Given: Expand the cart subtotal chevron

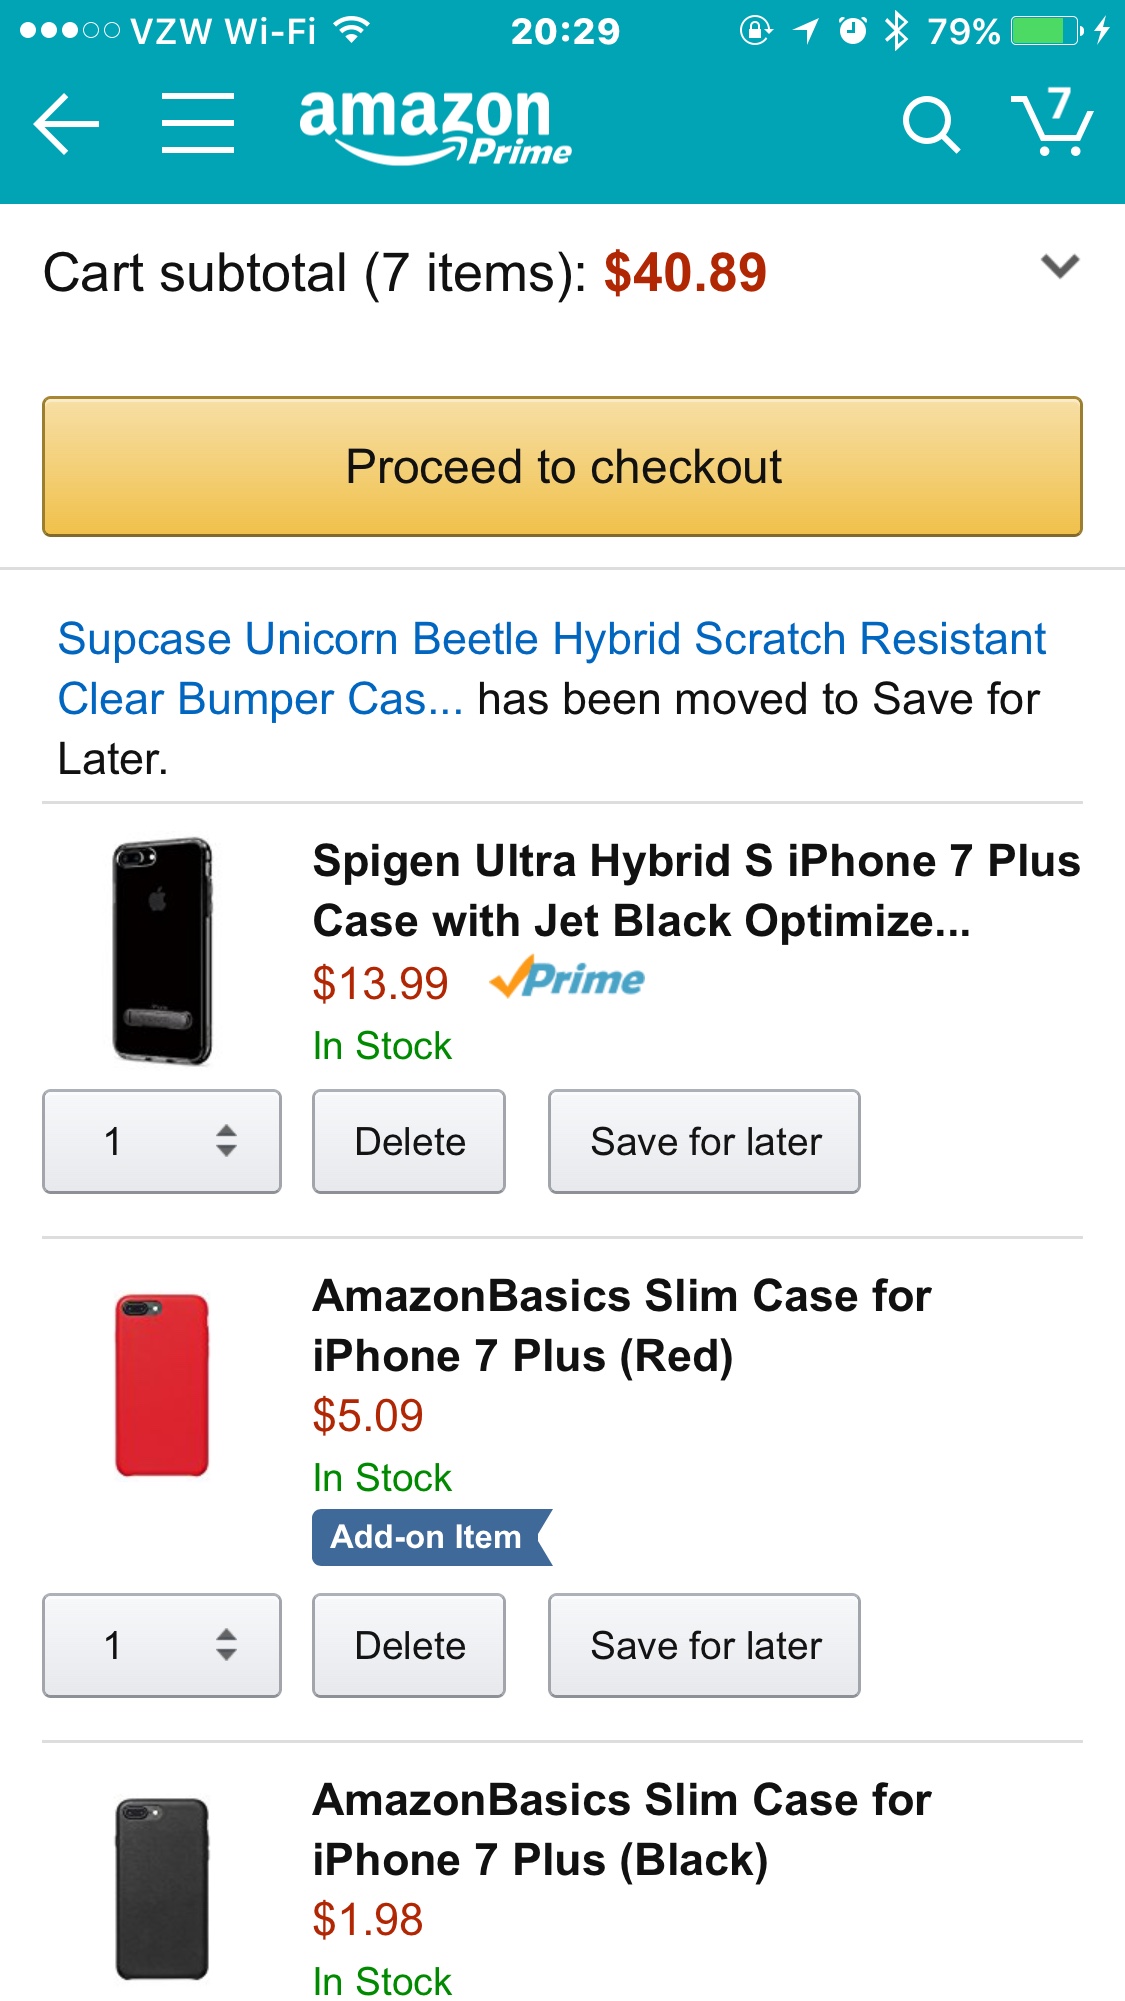Looking at the screenshot, I should (1059, 267).
